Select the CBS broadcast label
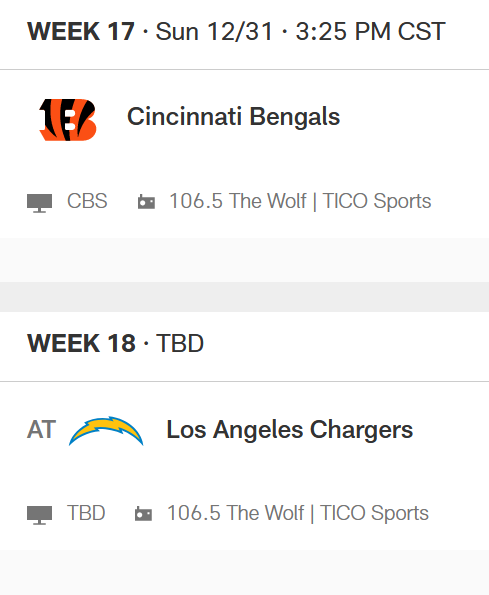This screenshot has width=489, height=595. [87, 201]
